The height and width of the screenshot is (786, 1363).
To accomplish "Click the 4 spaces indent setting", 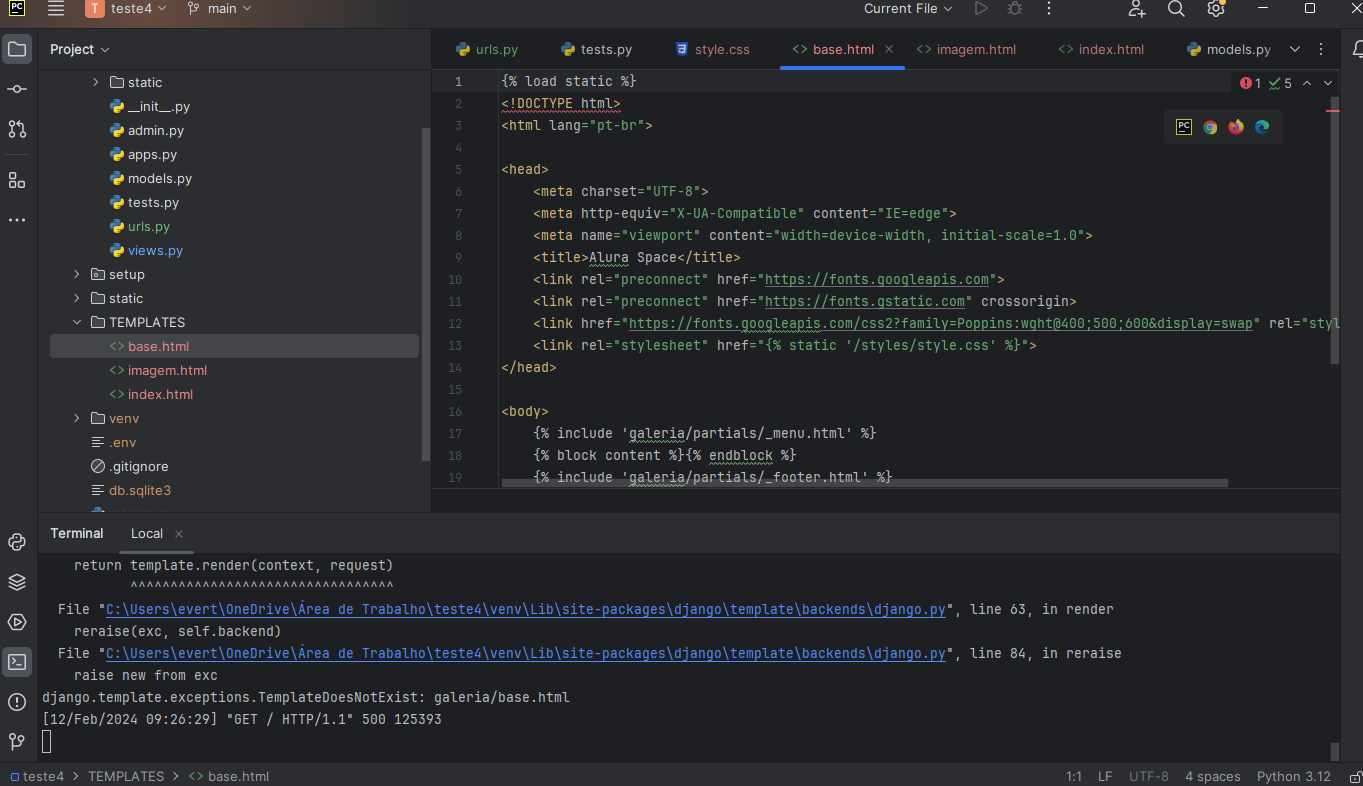I will (x=1213, y=776).
